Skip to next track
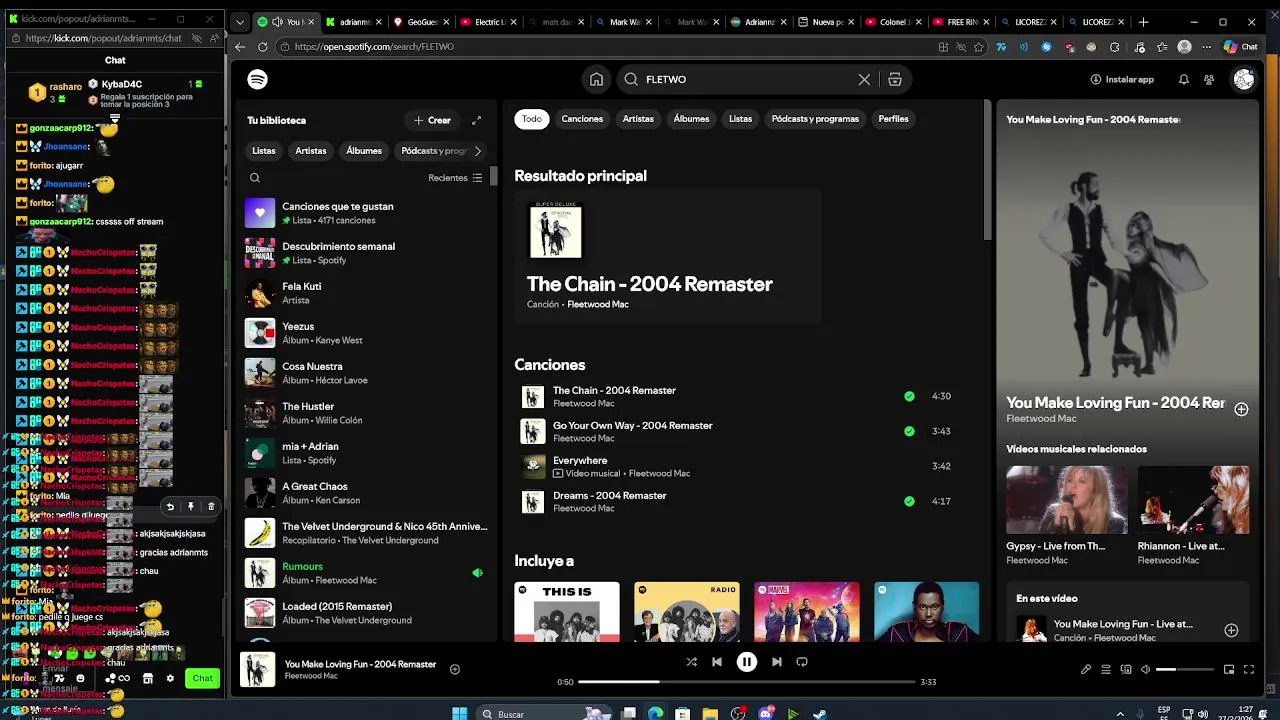 [777, 661]
